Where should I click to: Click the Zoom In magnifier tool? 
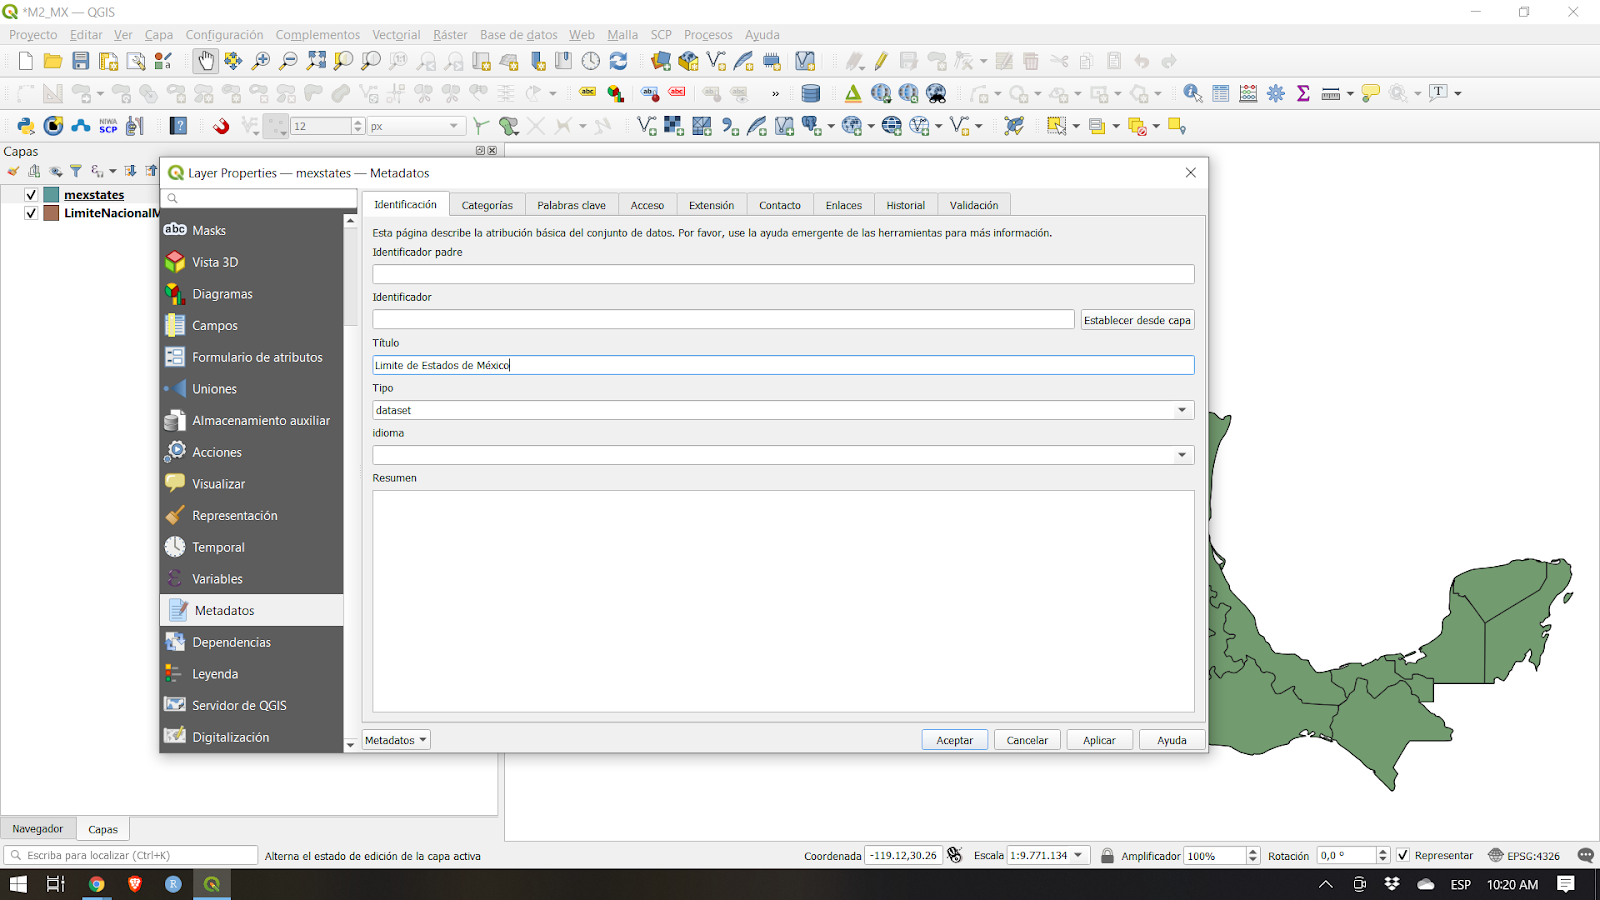tap(261, 61)
